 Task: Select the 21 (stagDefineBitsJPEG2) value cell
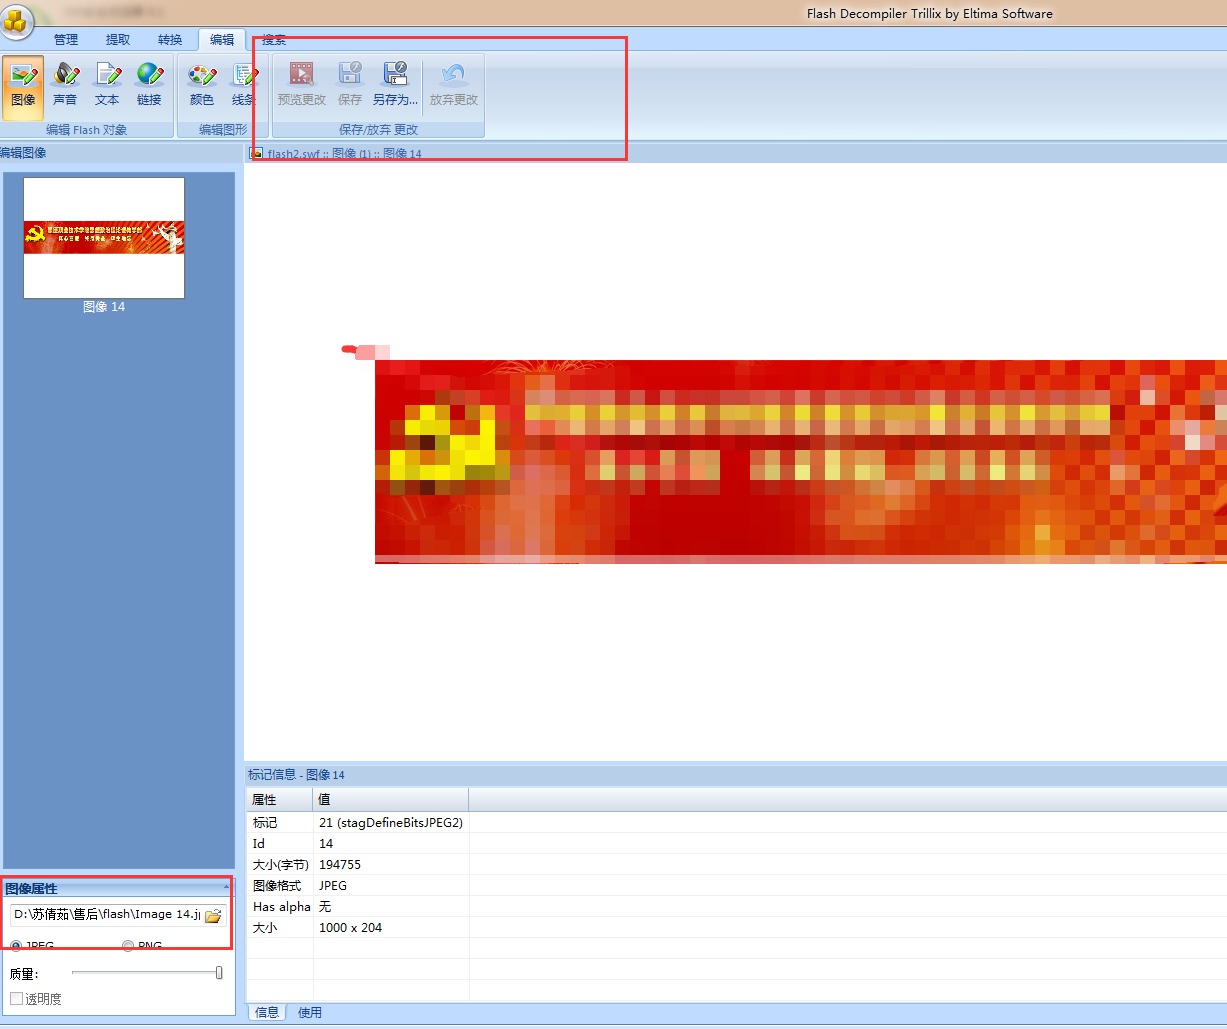tap(391, 822)
